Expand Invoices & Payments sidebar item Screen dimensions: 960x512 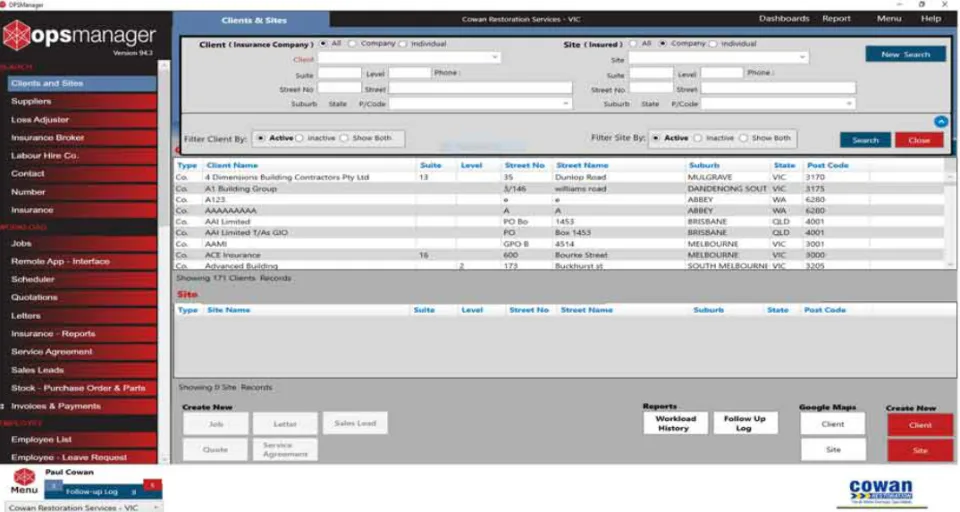(x=3, y=406)
